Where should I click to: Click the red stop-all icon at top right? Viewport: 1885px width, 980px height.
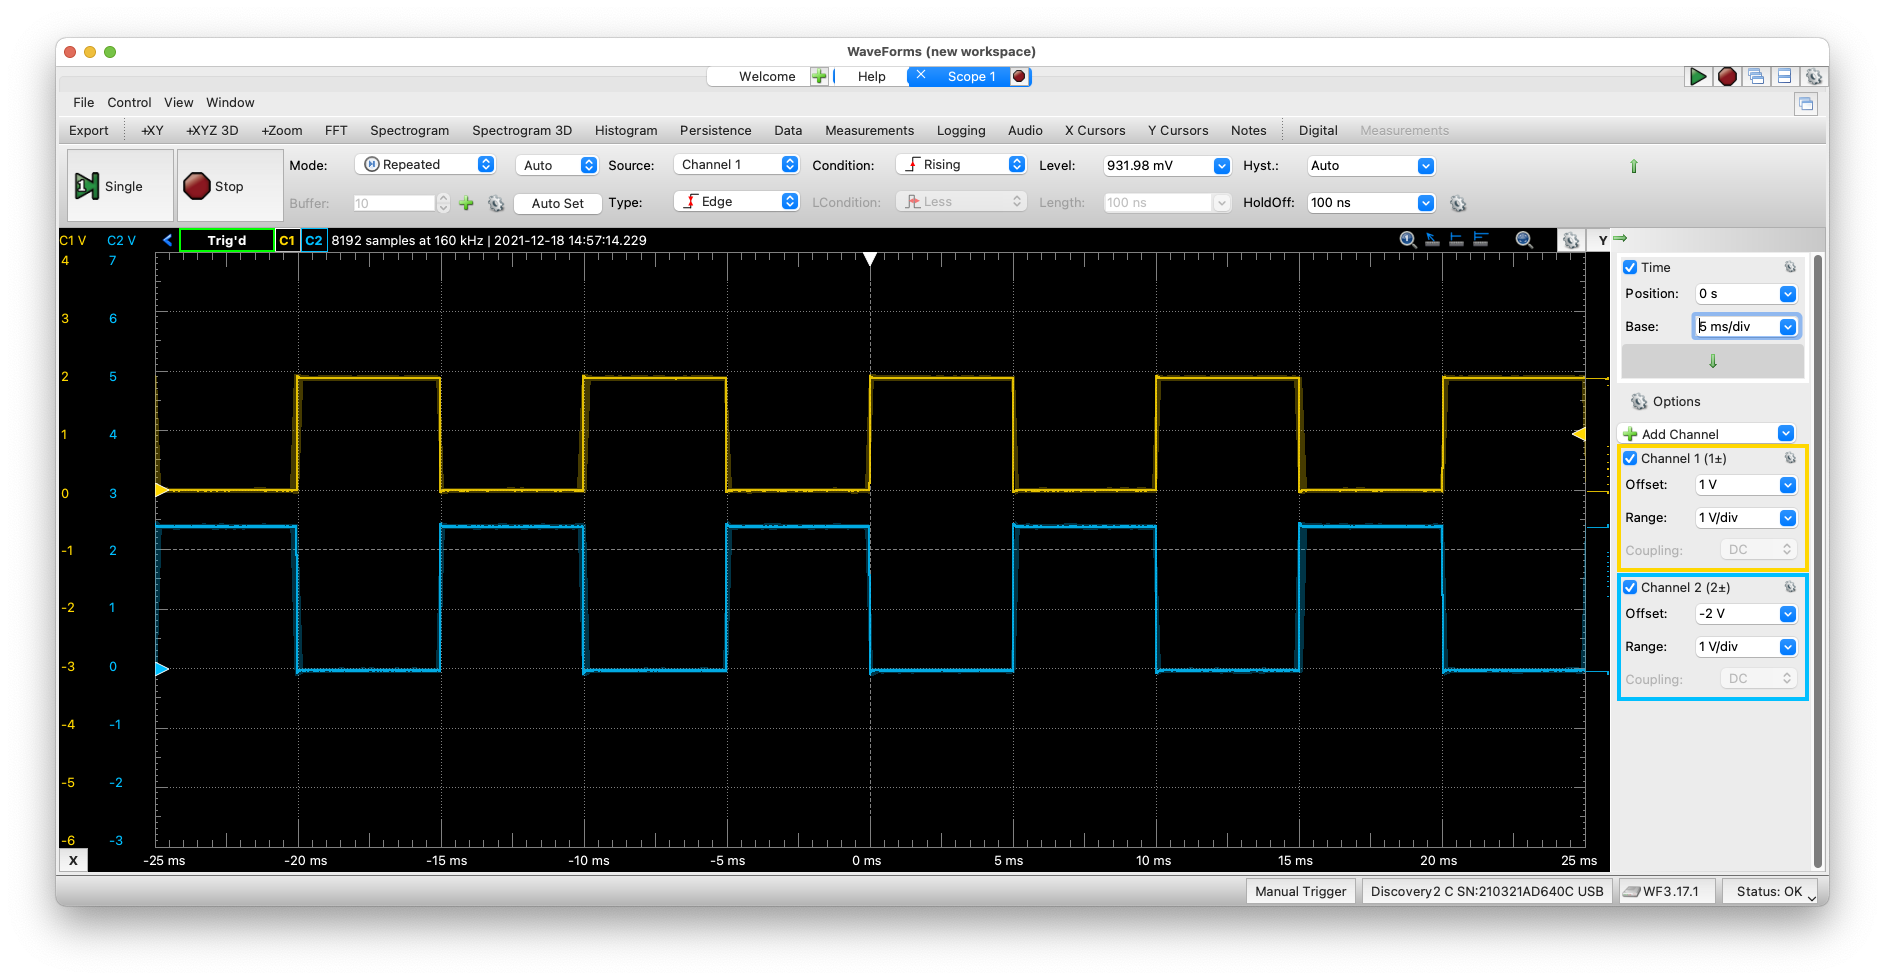click(x=1727, y=76)
